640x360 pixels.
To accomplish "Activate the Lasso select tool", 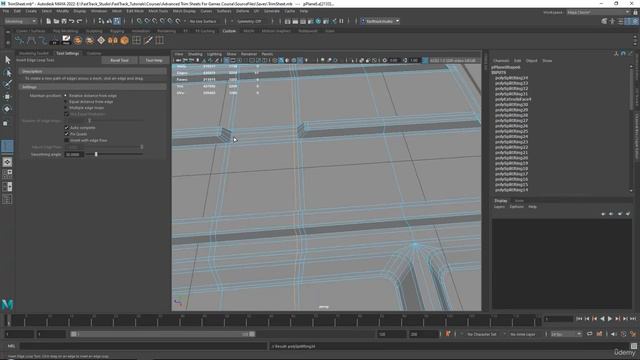I will click(7, 73).
